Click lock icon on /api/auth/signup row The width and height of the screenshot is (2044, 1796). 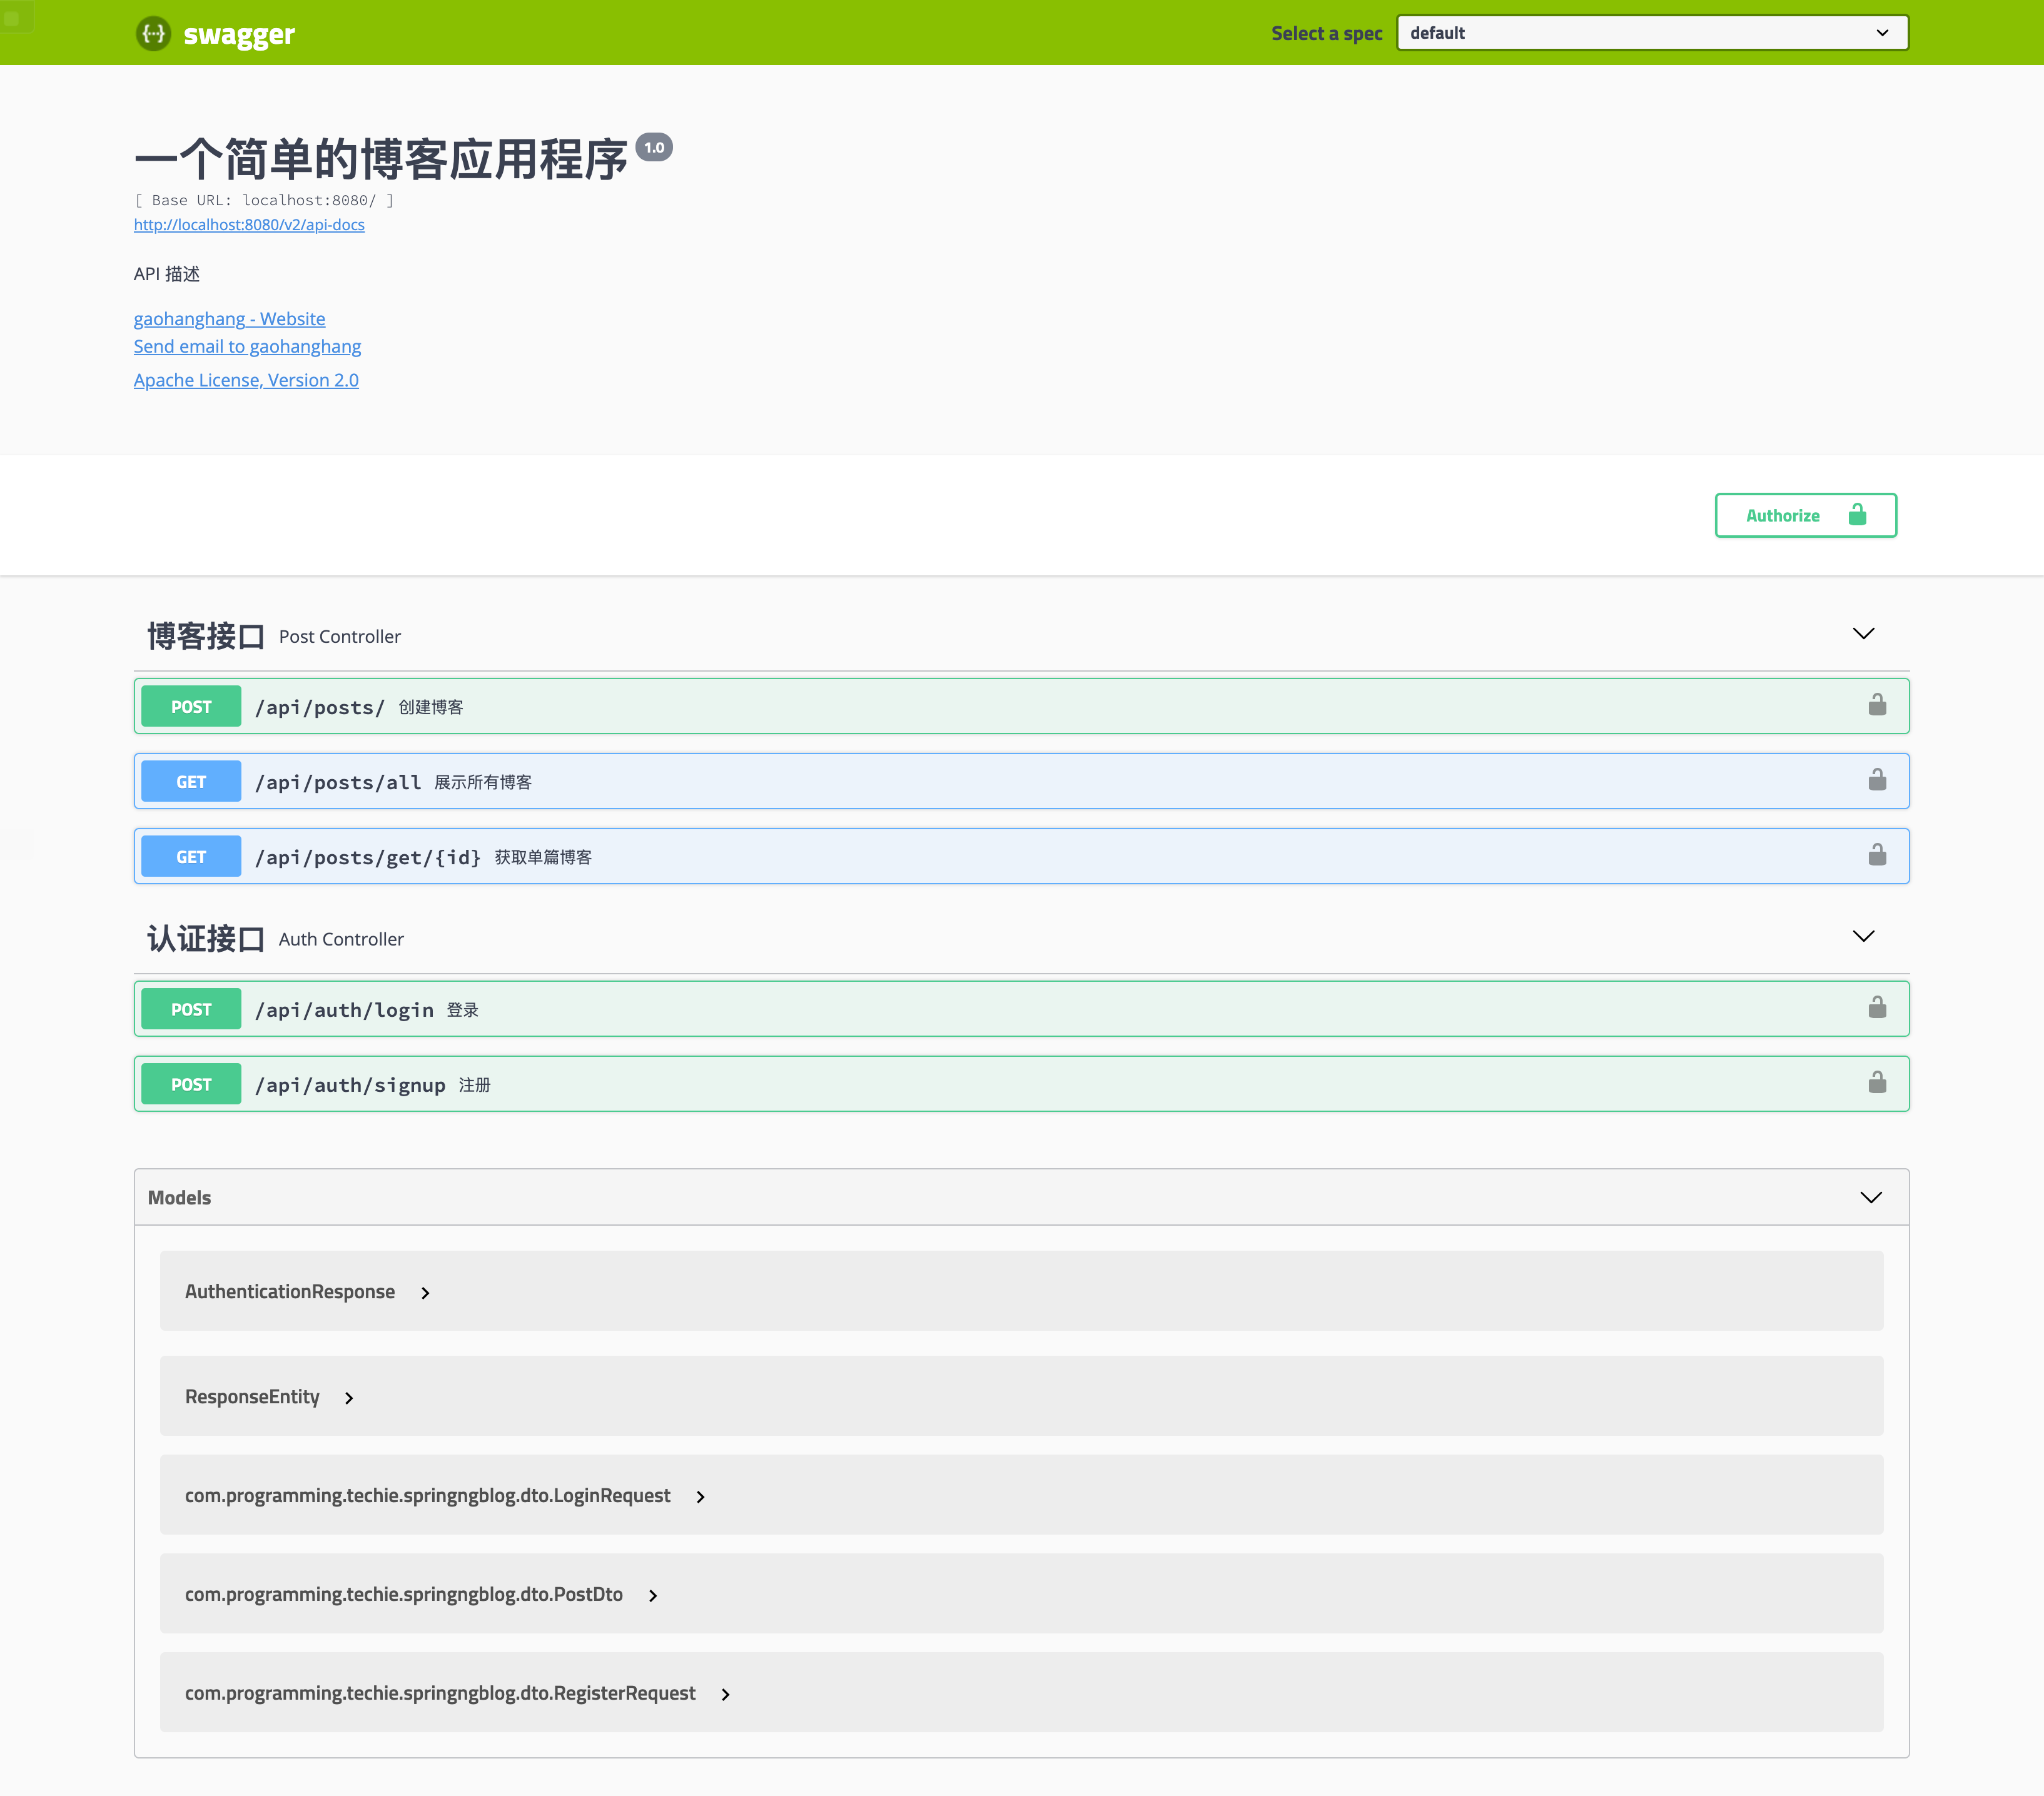(x=1877, y=1083)
